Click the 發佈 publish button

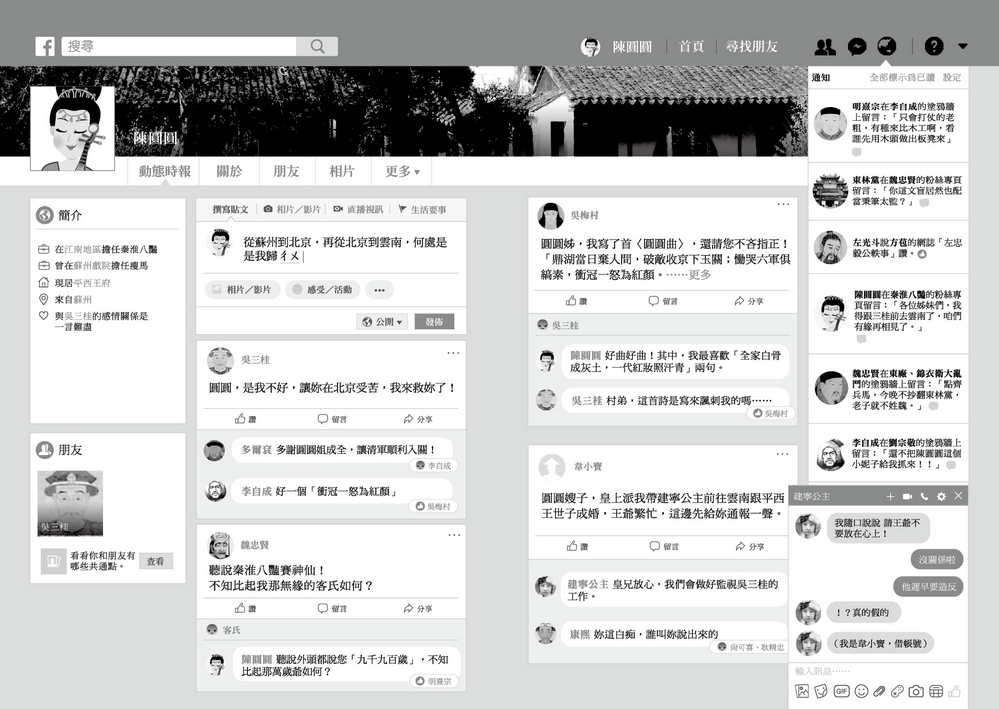pos(434,322)
